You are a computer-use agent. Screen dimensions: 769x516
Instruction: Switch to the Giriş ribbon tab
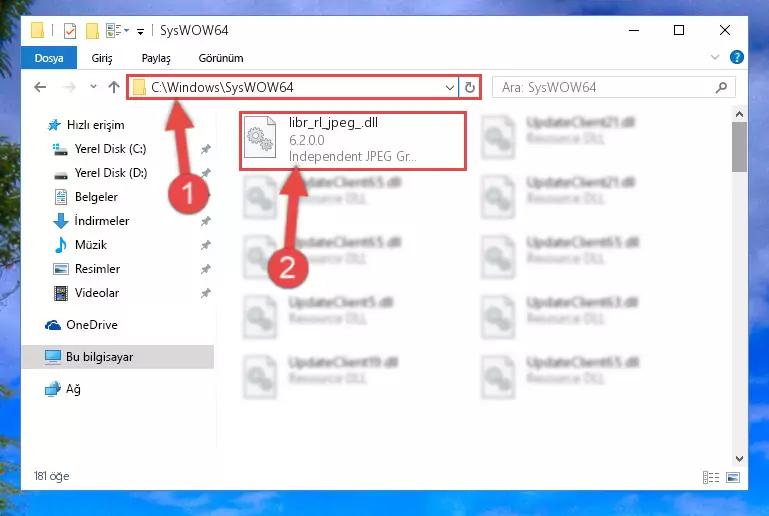click(102, 58)
